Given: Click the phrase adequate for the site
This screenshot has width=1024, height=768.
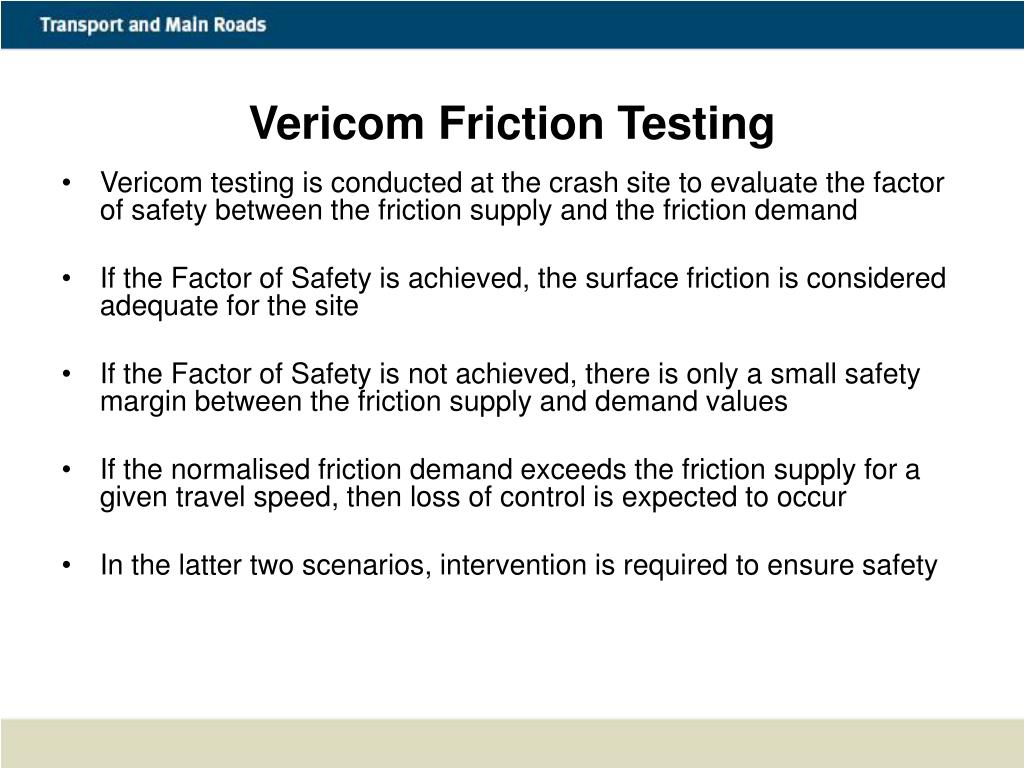Looking at the screenshot, I should (229, 307).
